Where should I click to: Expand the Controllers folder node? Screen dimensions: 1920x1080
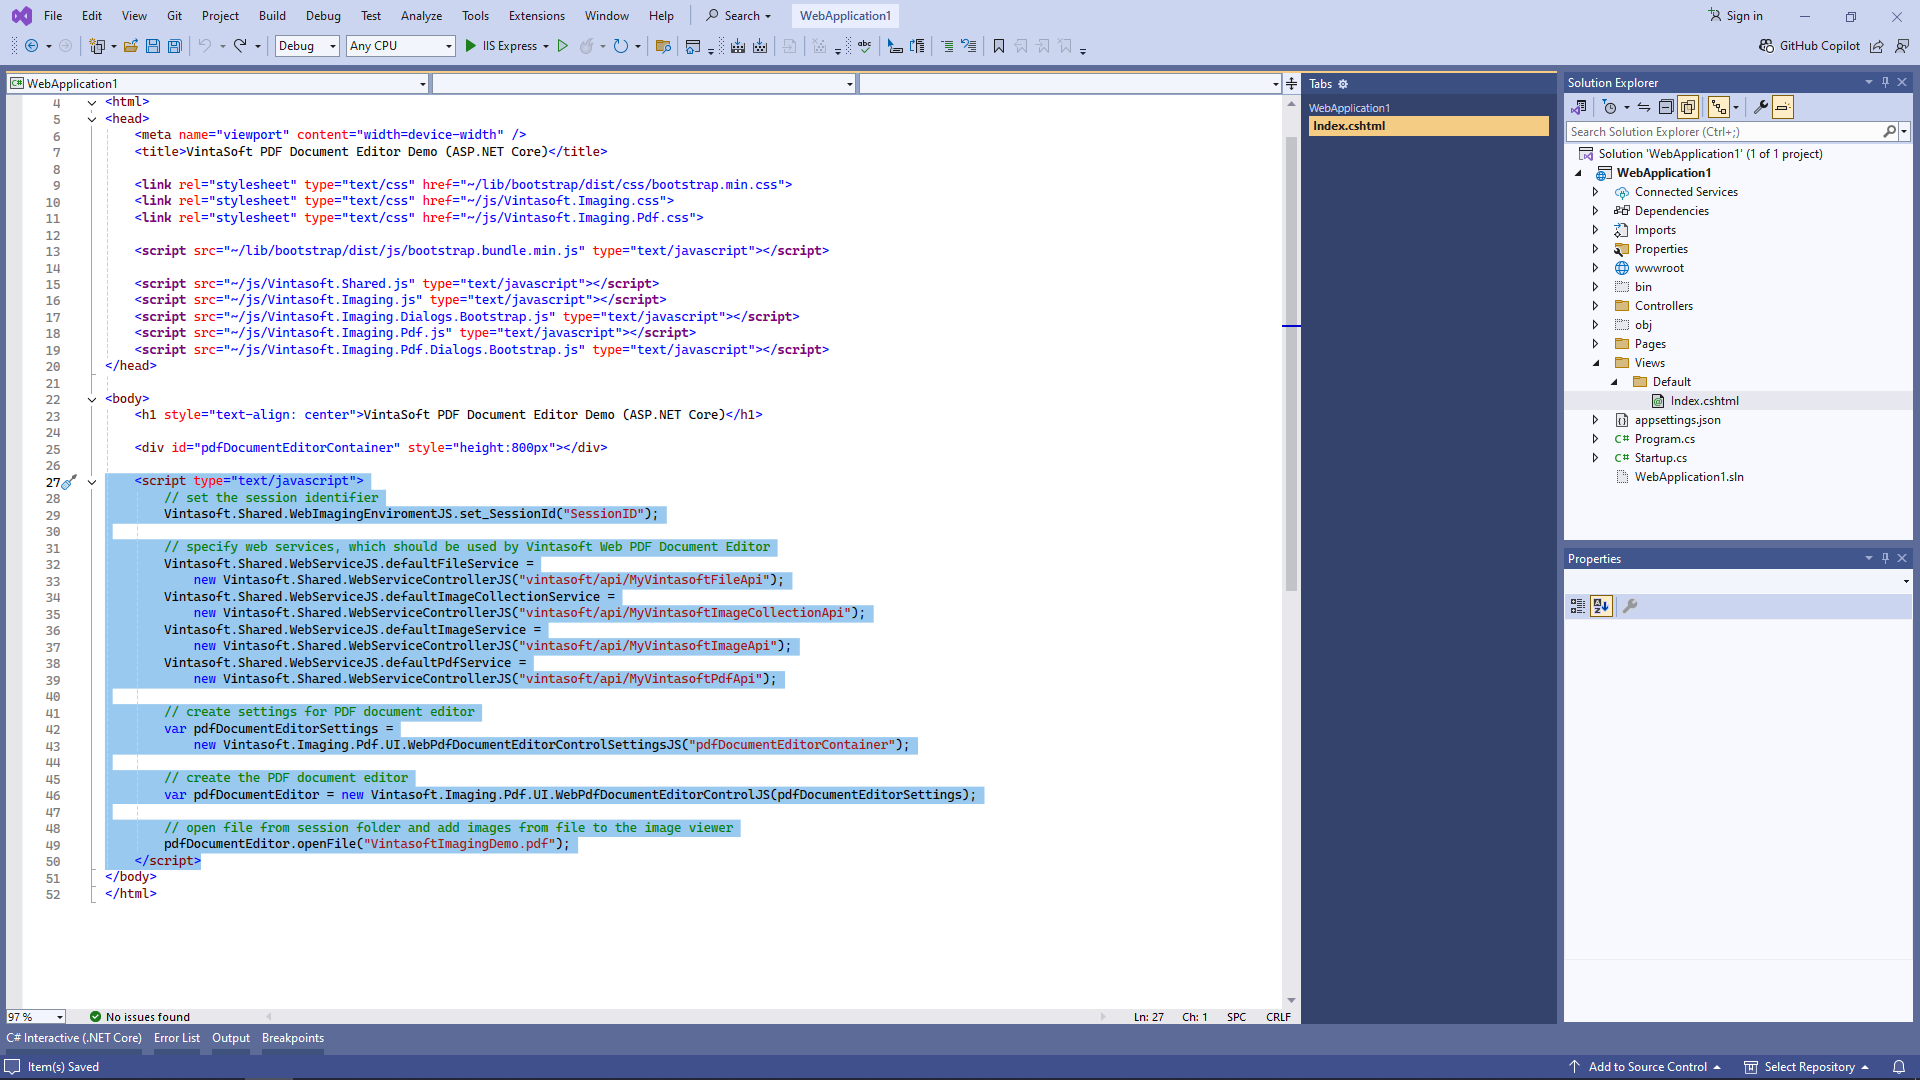point(1596,306)
